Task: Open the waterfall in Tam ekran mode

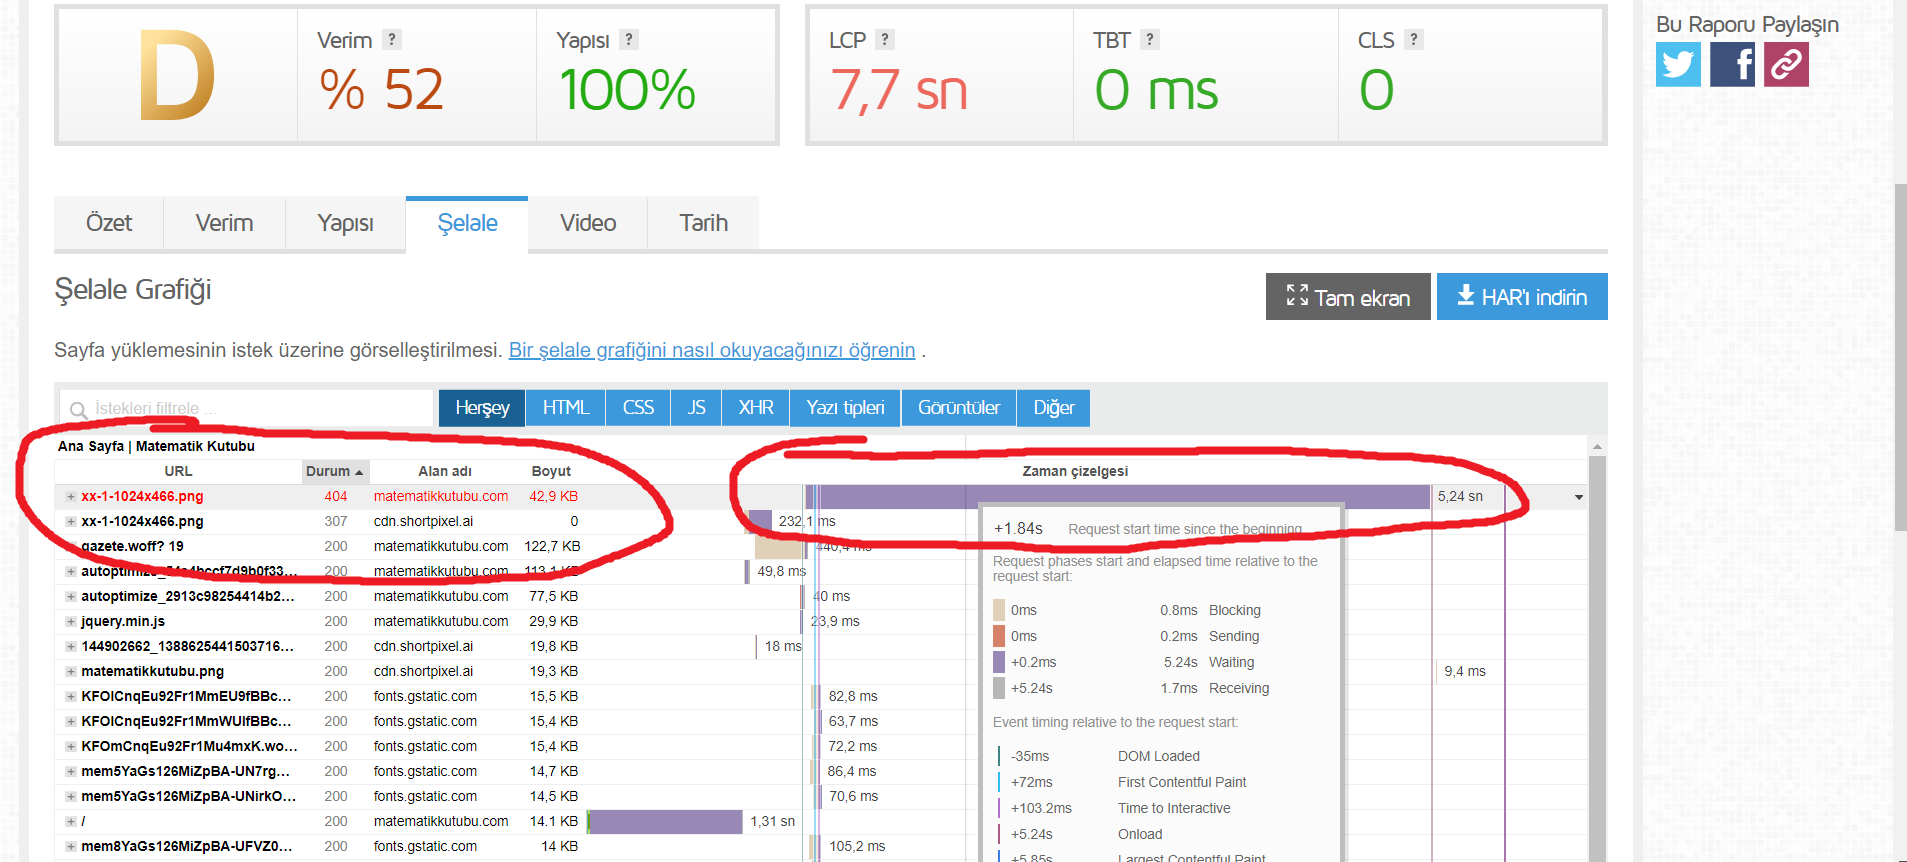Action: tap(1348, 297)
